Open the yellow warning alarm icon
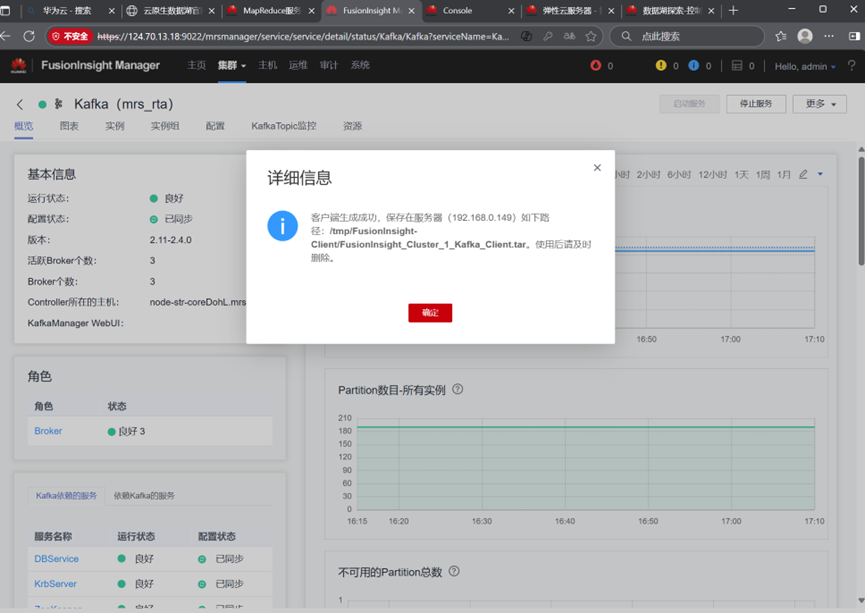The height and width of the screenshot is (613, 865). tap(661, 66)
